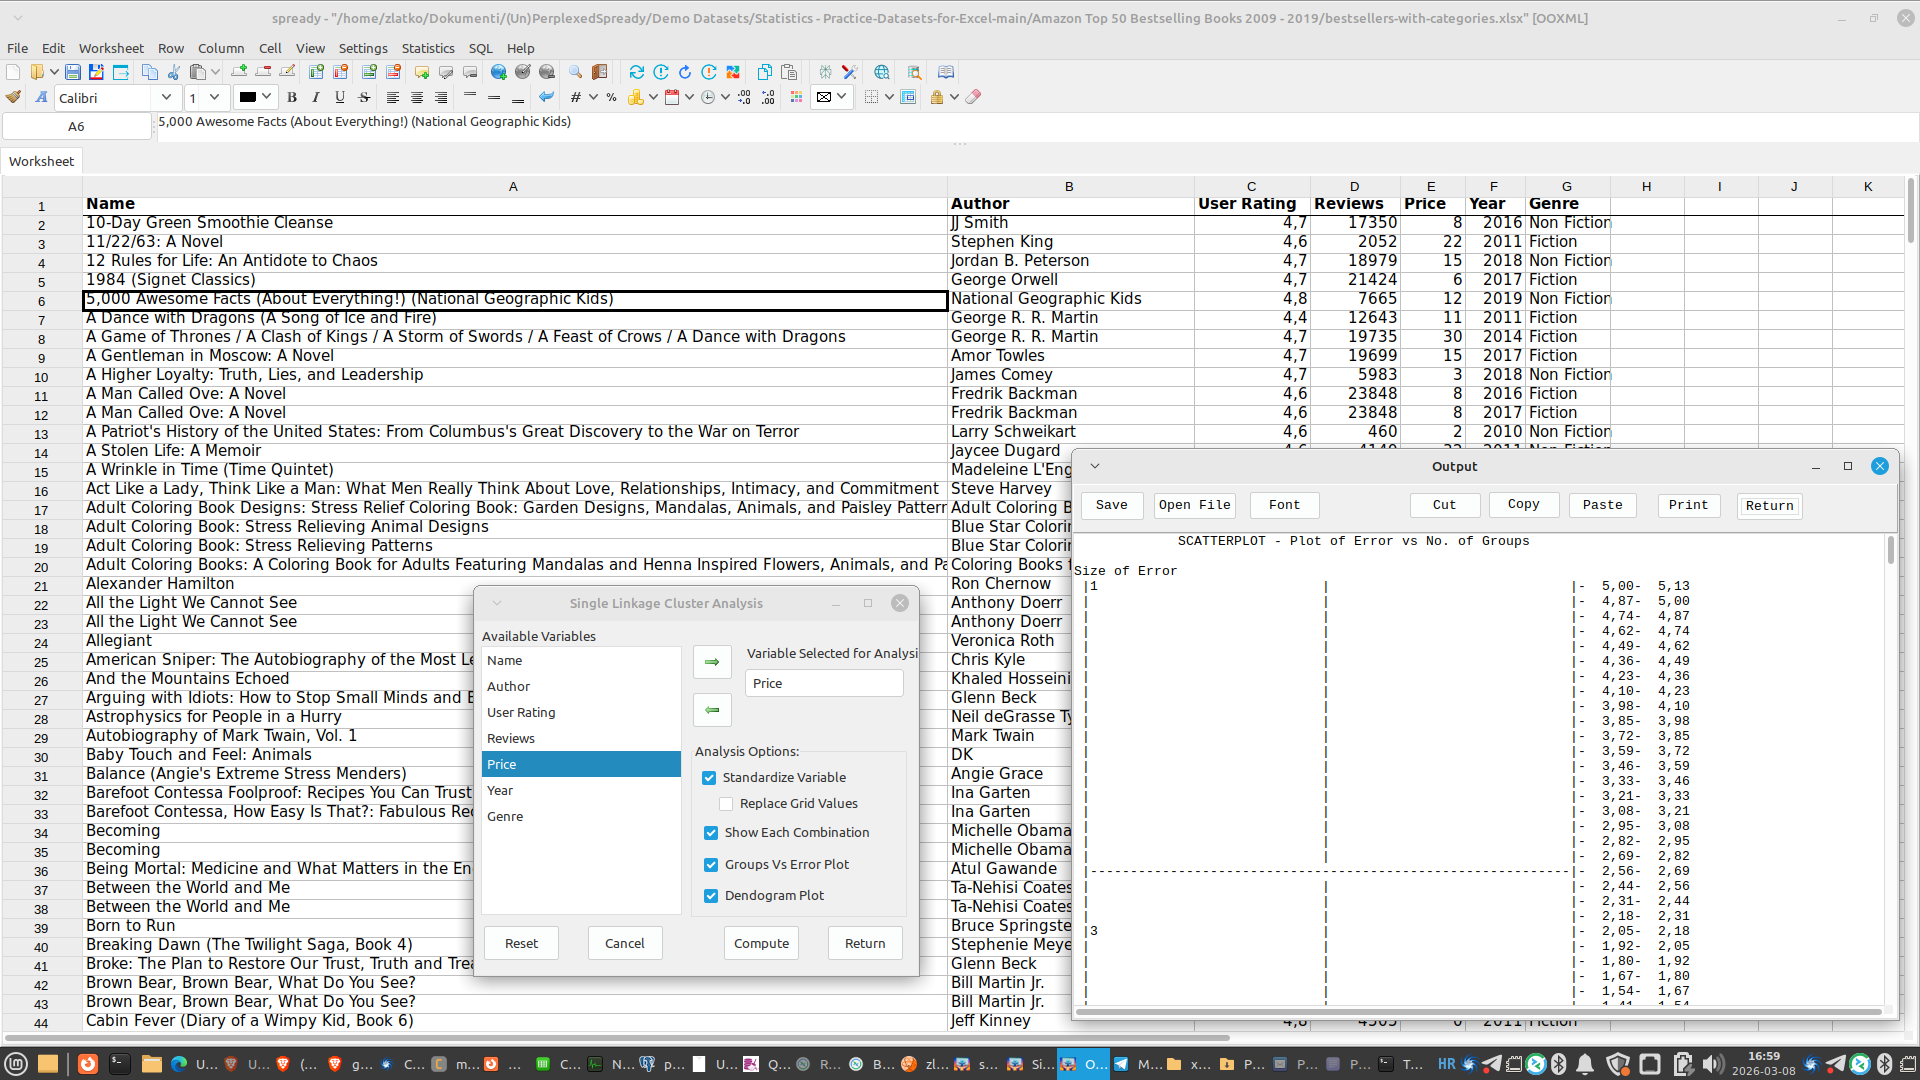1920x1080 pixels.
Task: Select Genre in Available Variables list
Action: click(505, 817)
